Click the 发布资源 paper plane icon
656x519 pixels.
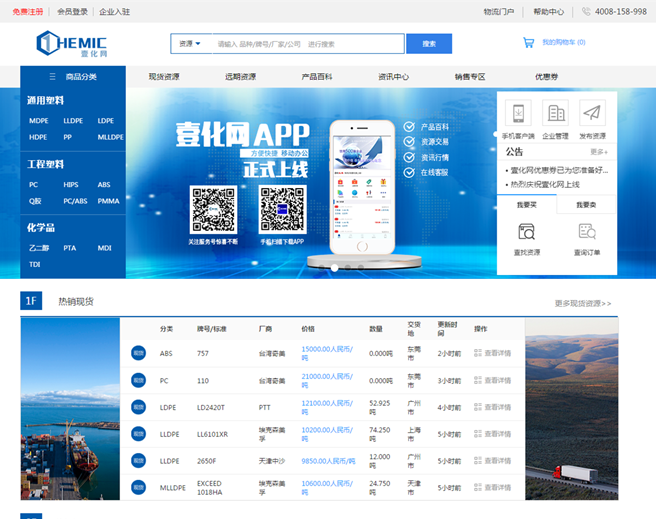tap(592, 112)
